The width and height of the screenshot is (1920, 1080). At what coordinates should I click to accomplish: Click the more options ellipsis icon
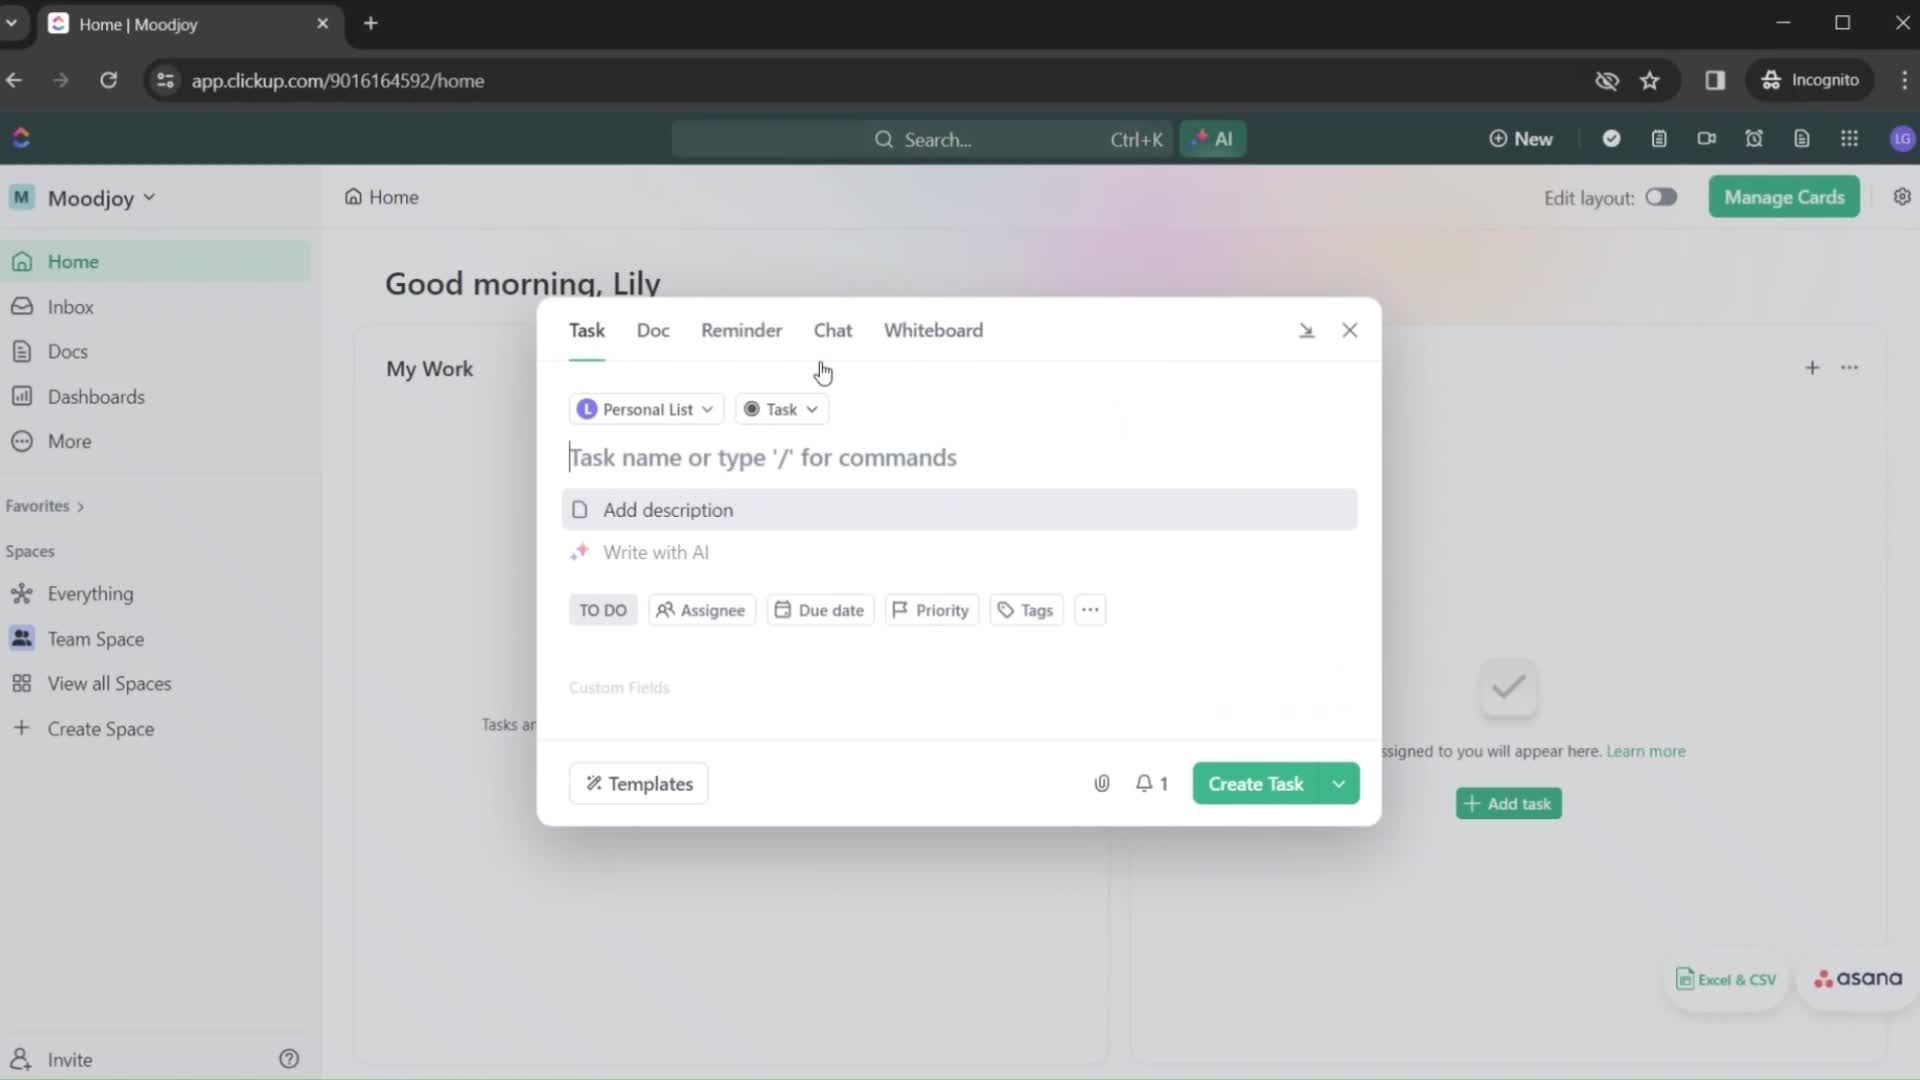click(x=1091, y=609)
